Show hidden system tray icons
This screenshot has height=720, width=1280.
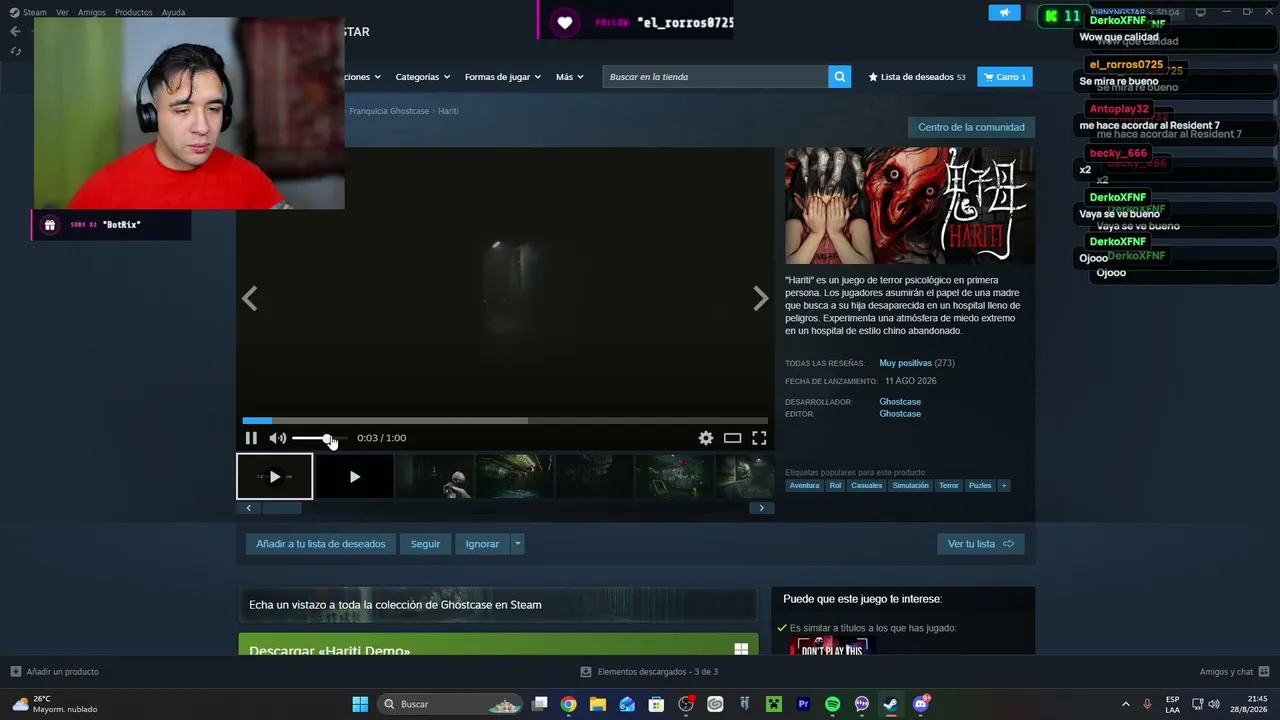click(x=1125, y=704)
